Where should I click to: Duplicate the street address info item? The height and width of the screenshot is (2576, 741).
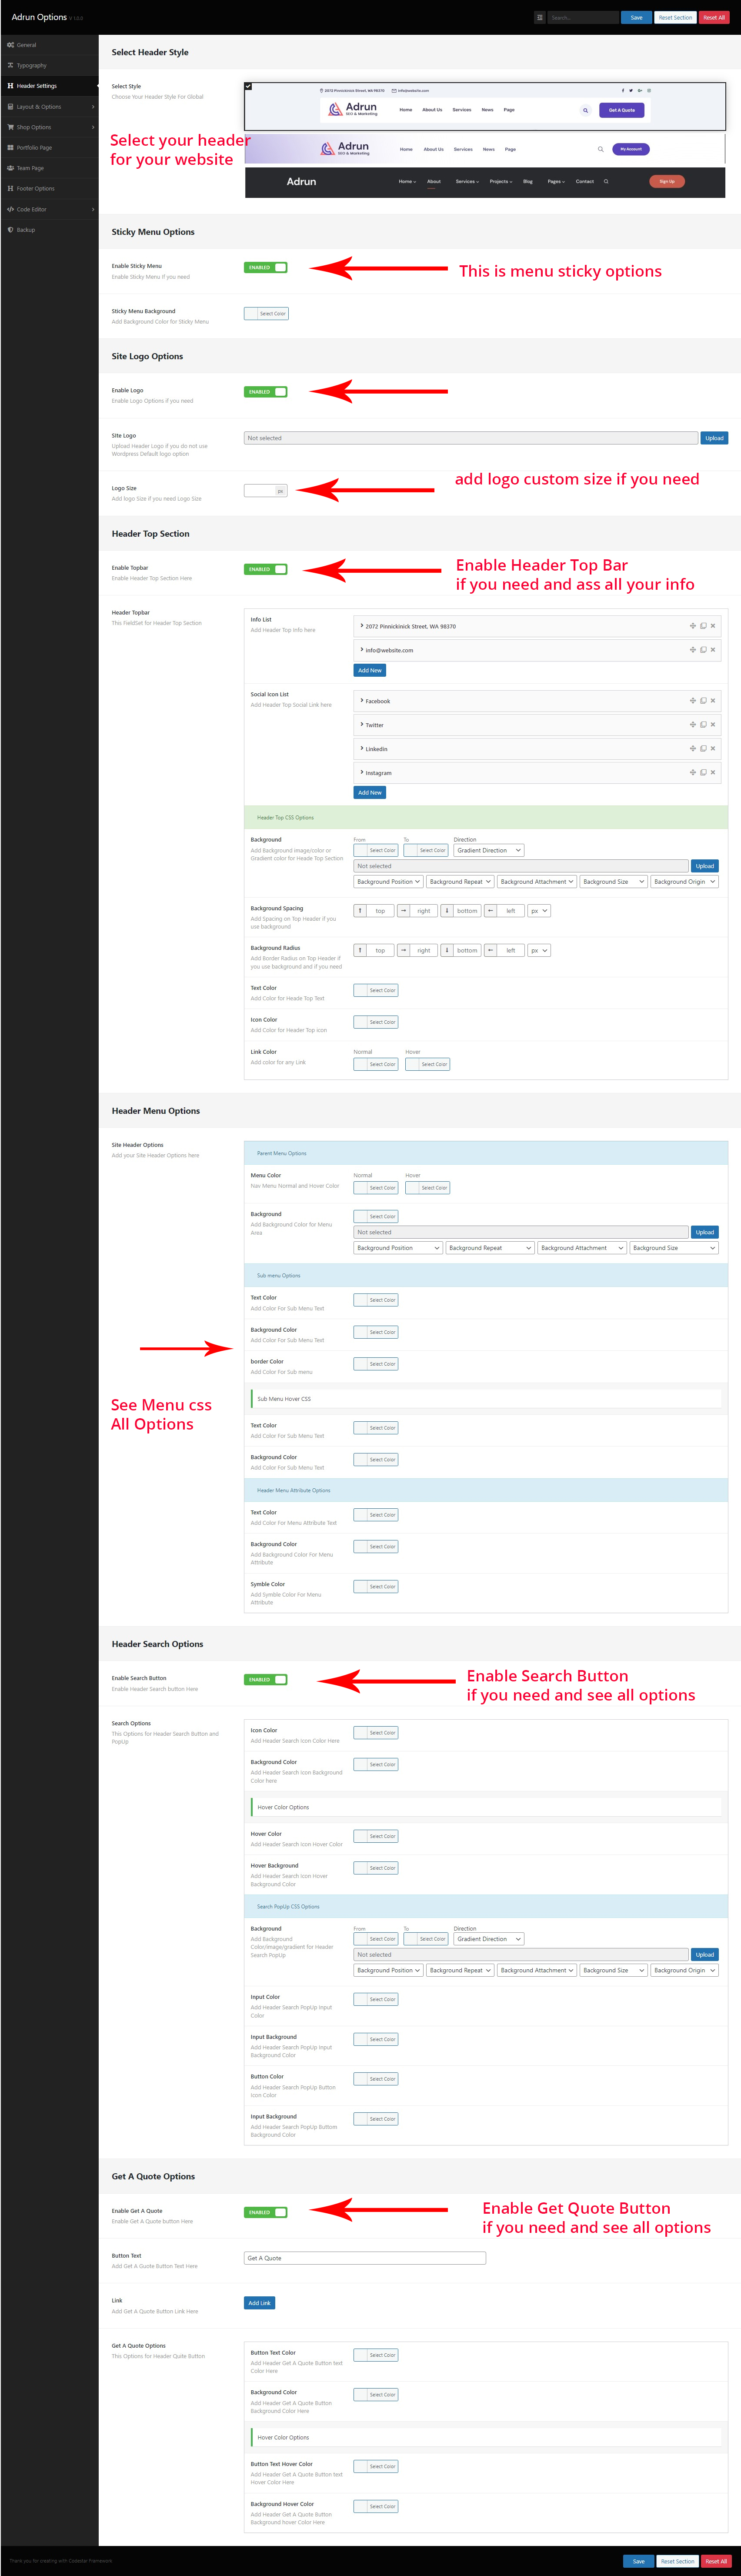[703, 626]
